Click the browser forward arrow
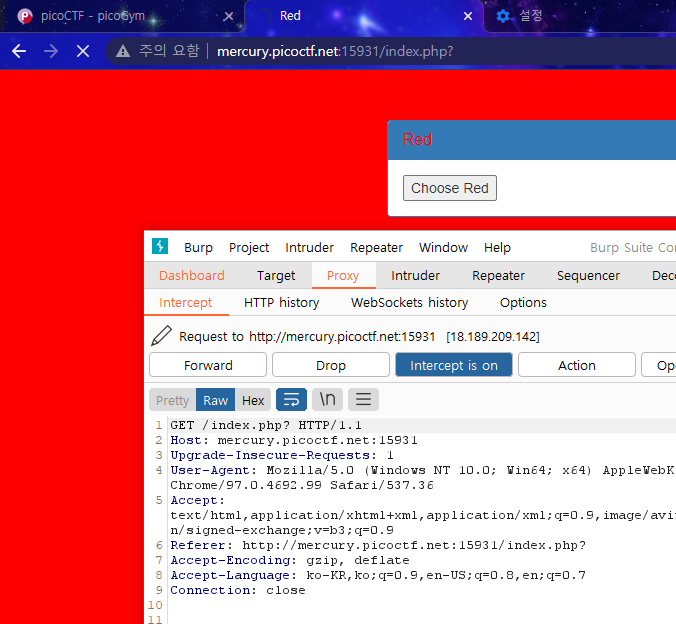676x624 pixels. point(51,51)
